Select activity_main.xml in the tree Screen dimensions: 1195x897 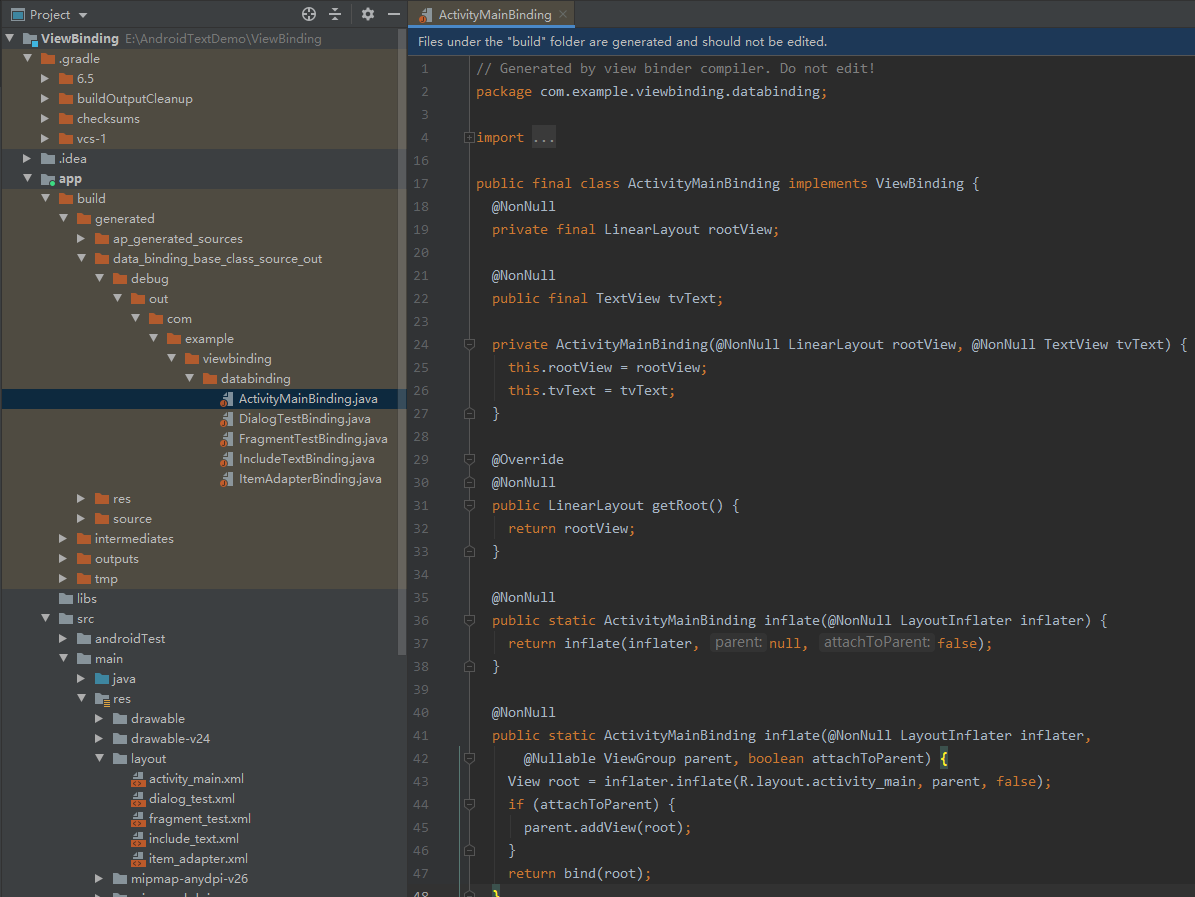point(197,779)
